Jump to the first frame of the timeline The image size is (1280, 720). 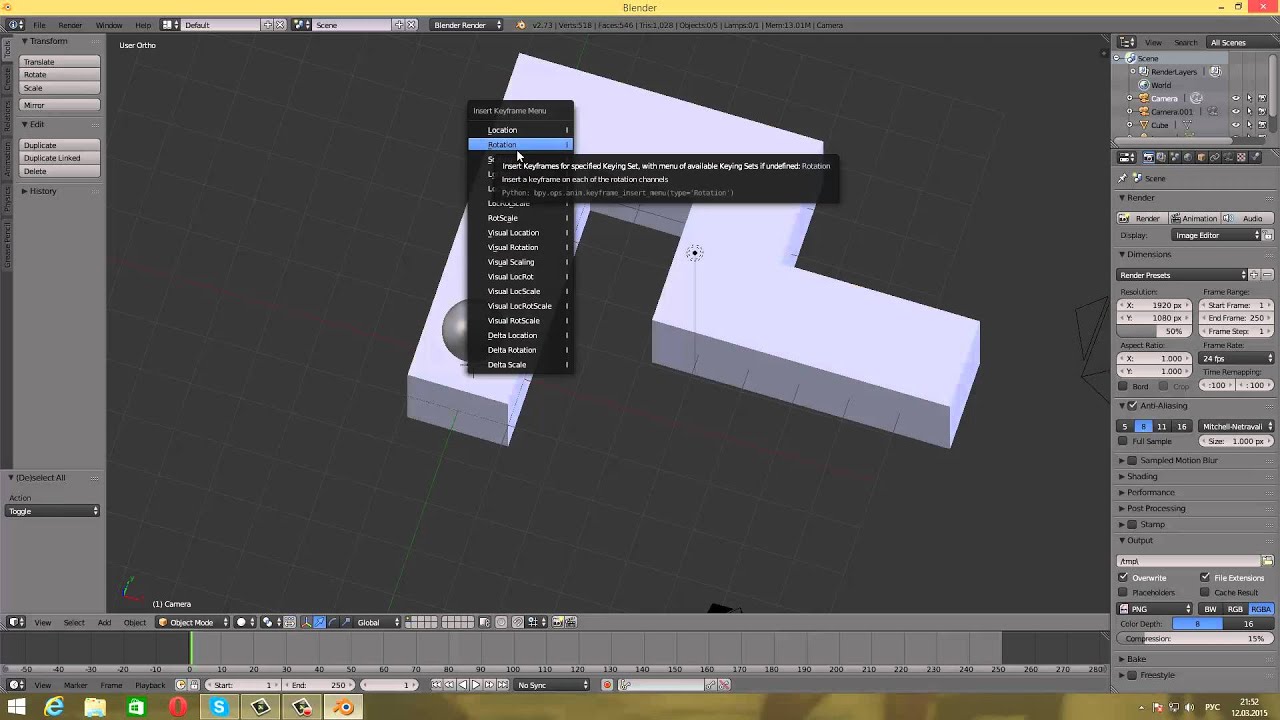click(x=437, y=685)
